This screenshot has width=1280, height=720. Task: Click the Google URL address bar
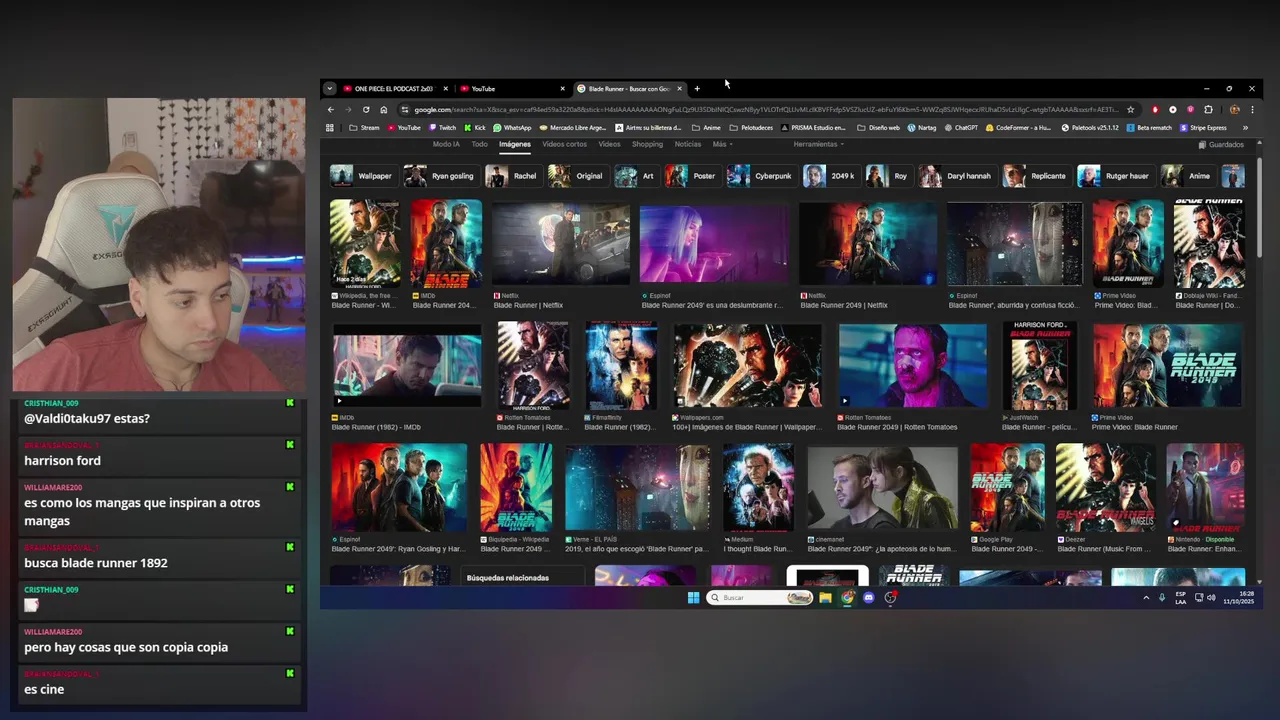pos(765,110)
